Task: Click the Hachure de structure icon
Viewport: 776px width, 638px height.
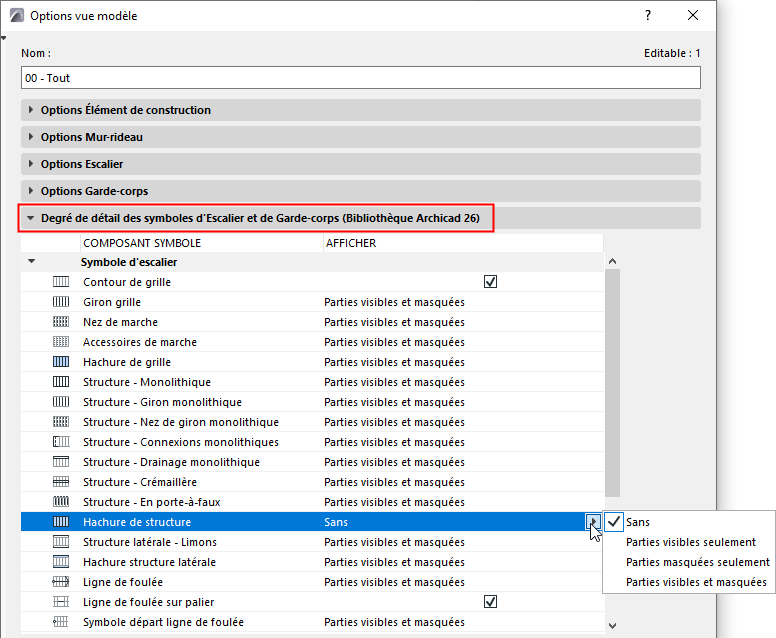Action: tap(61, 522)
